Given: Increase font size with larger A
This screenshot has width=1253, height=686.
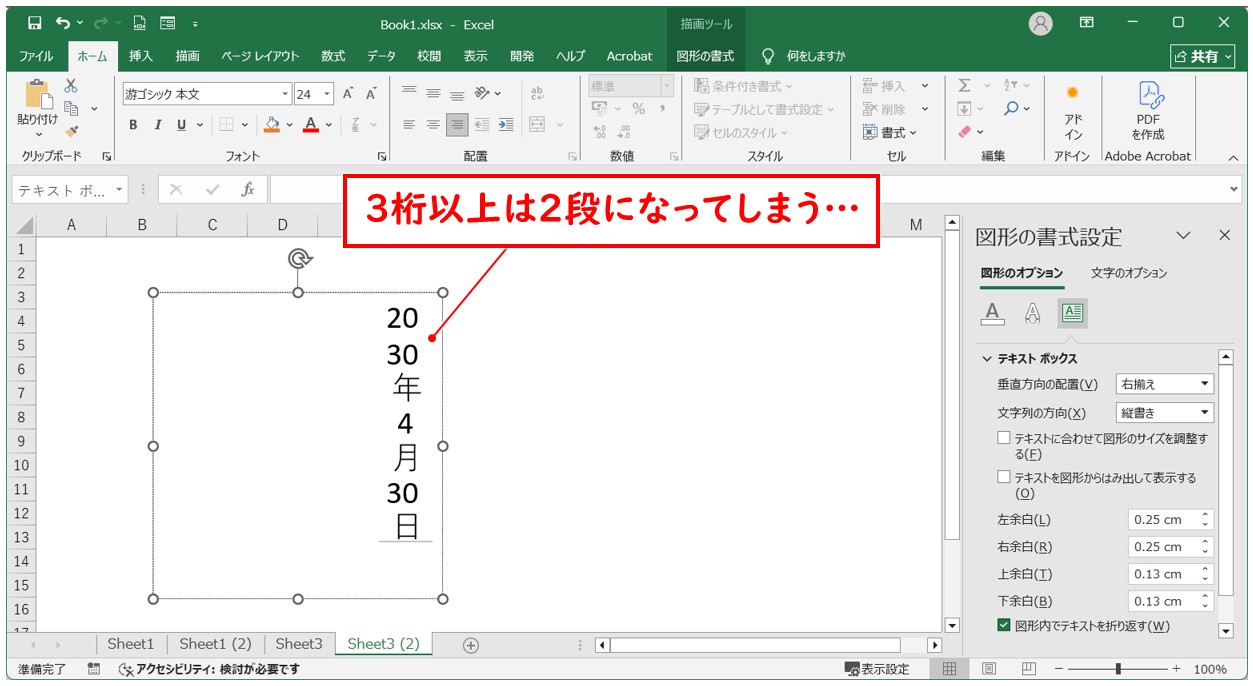Looking at the screenshot, I should 348,94.
